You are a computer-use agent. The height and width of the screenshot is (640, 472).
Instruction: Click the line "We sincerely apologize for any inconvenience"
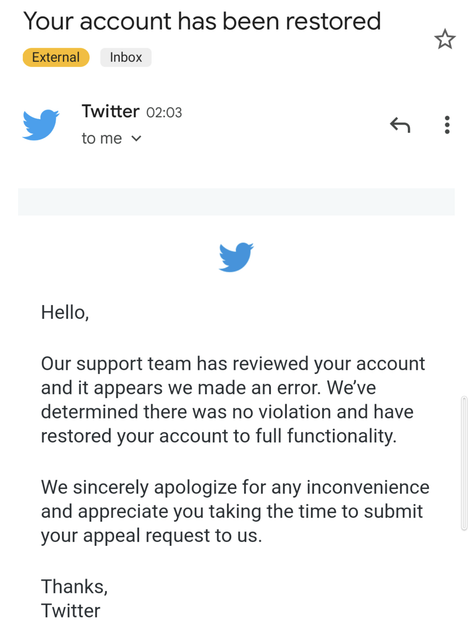pyautogui.click(x=235, y=487)
